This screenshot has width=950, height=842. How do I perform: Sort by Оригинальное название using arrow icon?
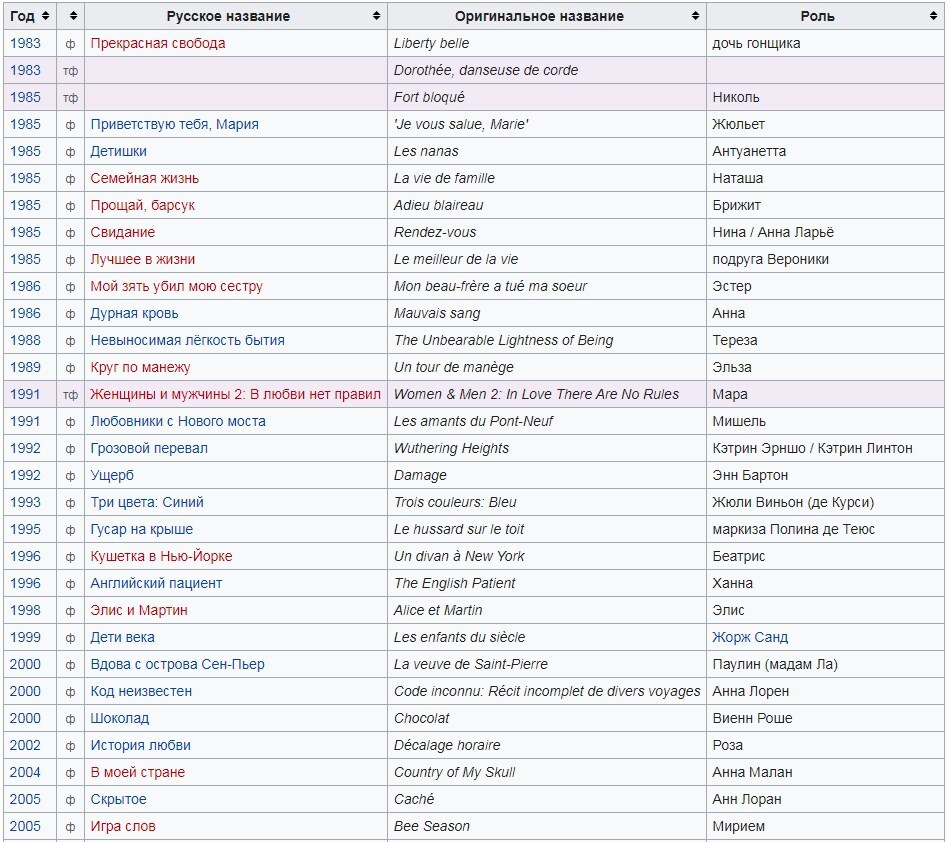tap(695, 16)
